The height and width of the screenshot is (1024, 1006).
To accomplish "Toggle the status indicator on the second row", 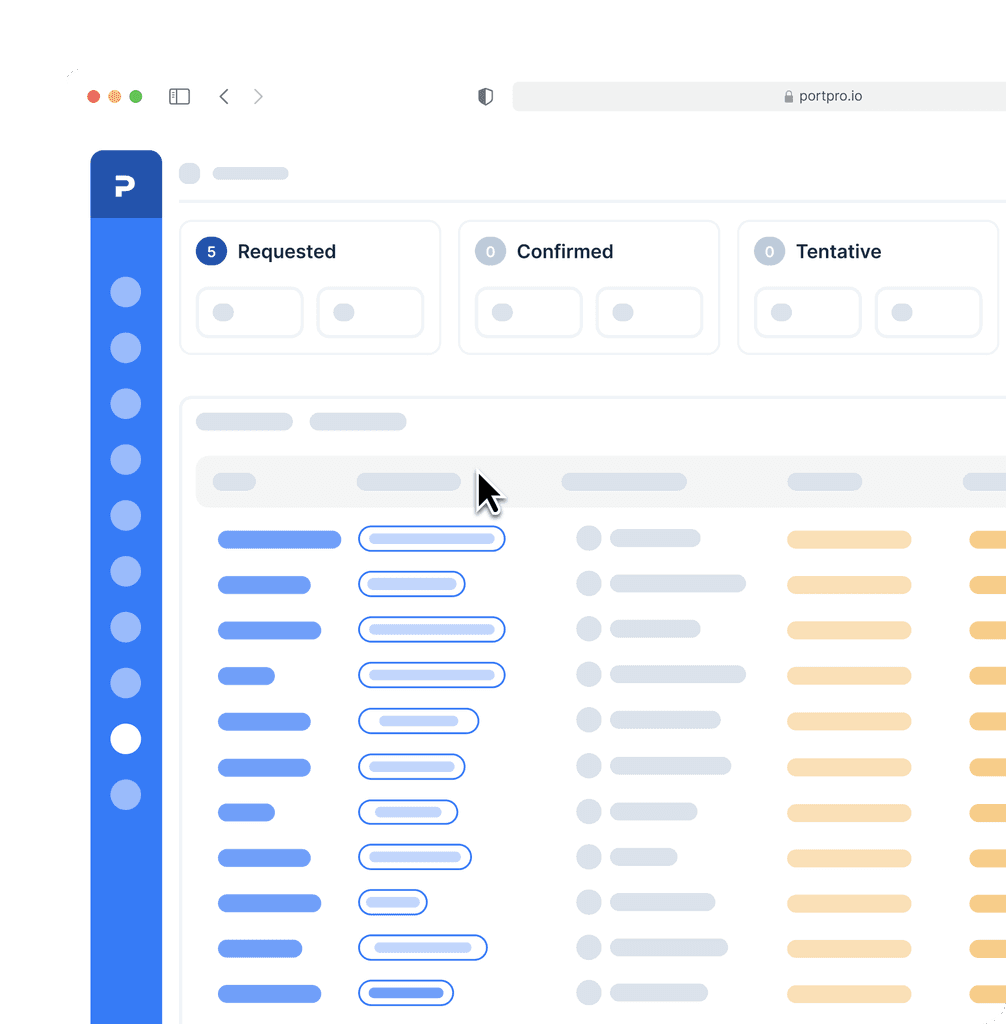I will (588, 583).
